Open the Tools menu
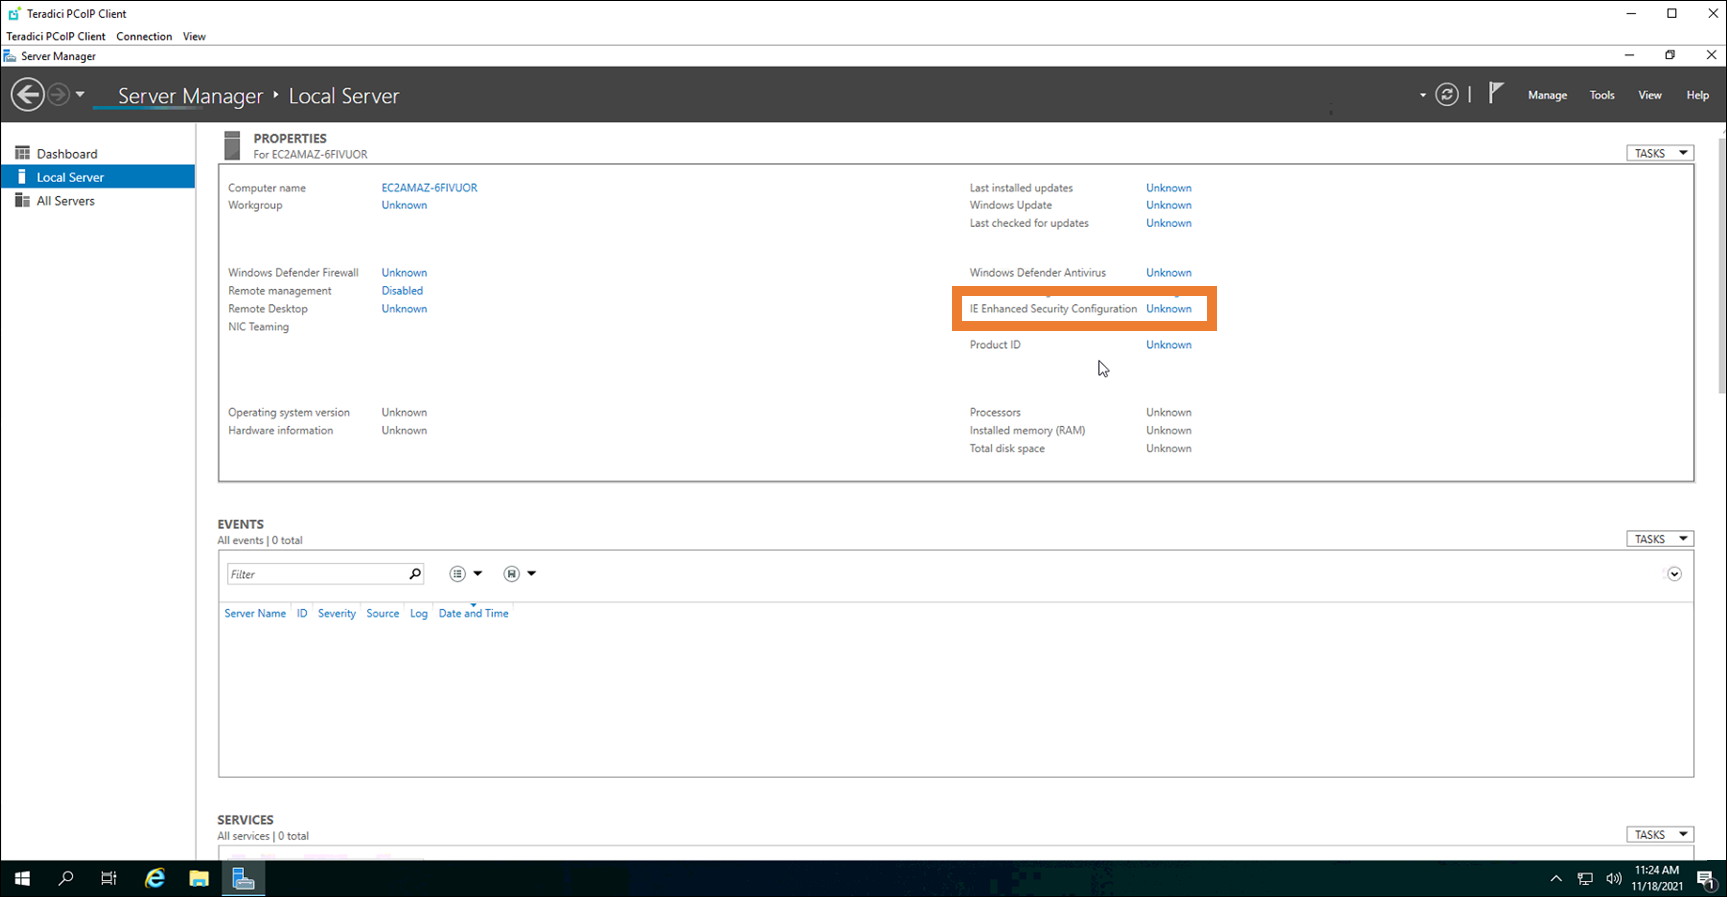This screenshot has height=897, width=1727. (1602, 95)
